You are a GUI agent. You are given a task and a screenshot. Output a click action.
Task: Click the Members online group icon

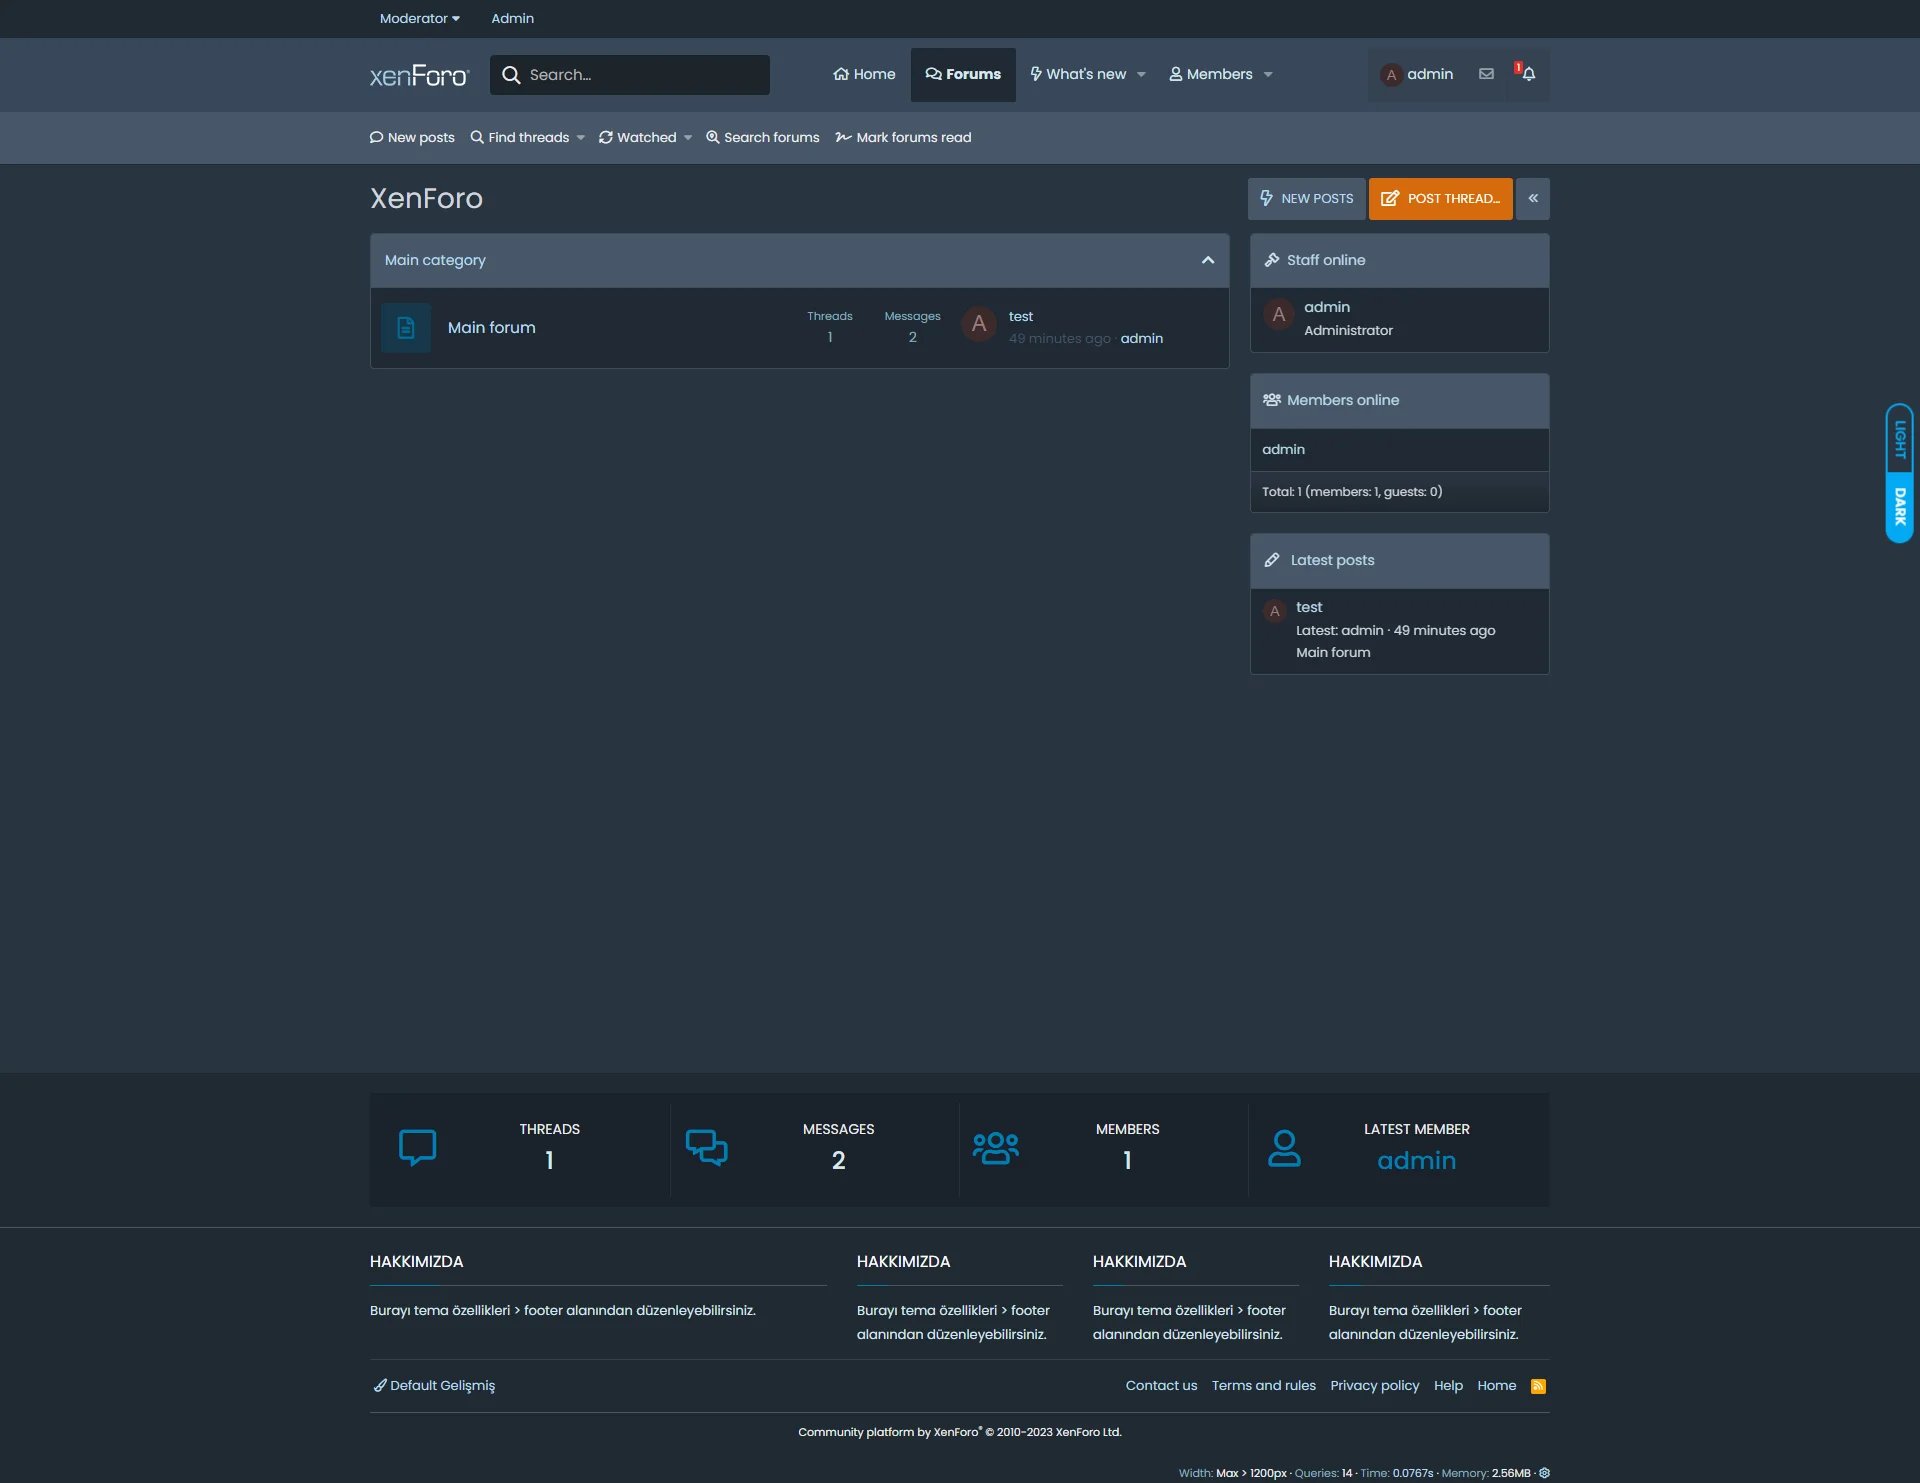pos(1272,400)
